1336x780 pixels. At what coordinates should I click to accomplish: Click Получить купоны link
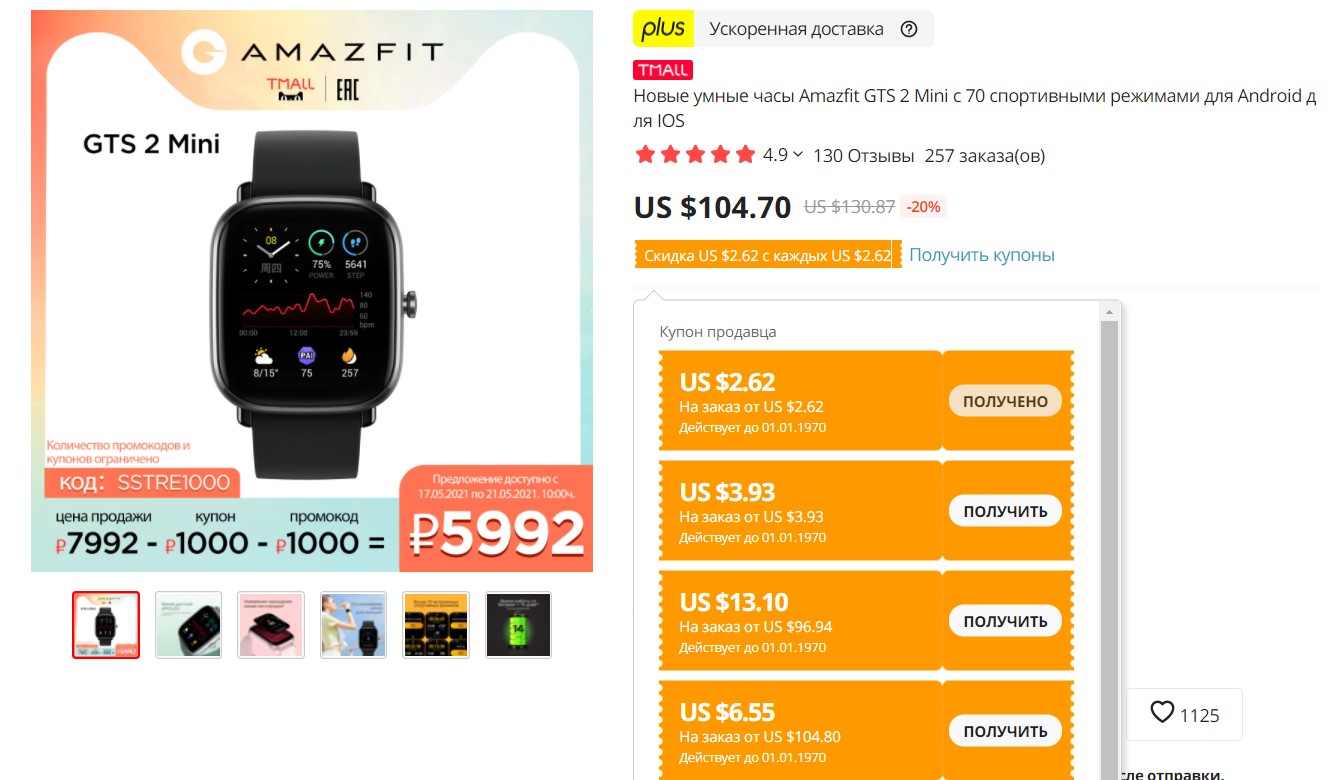click(x=981, y=255)
